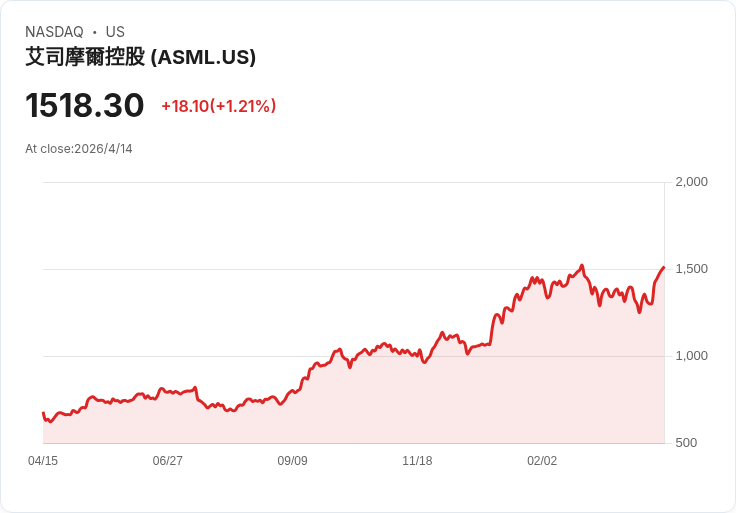
Task: Click the dot separator between NASDAQ and US
Action: [x=95, y=32]
